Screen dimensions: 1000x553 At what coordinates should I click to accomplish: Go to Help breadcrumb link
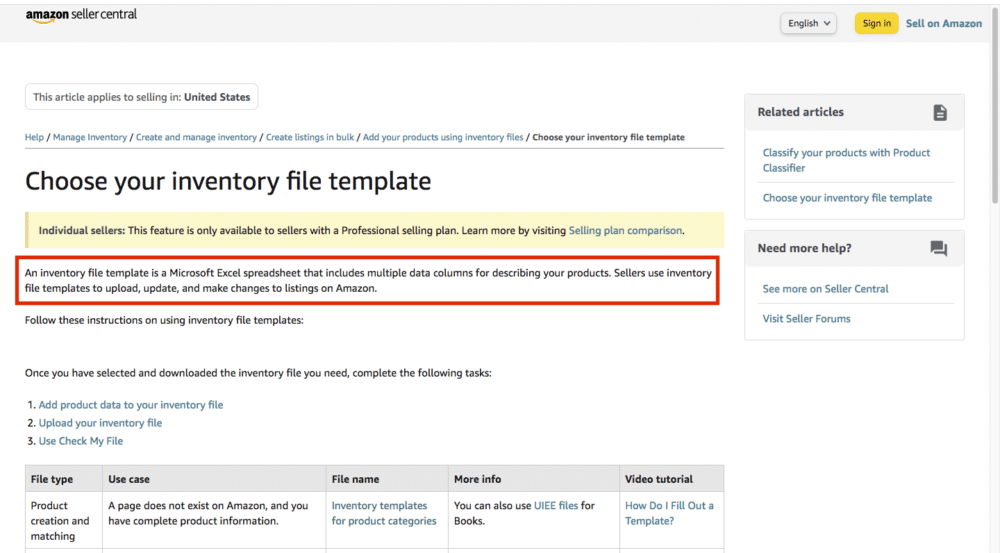point(34,137)
